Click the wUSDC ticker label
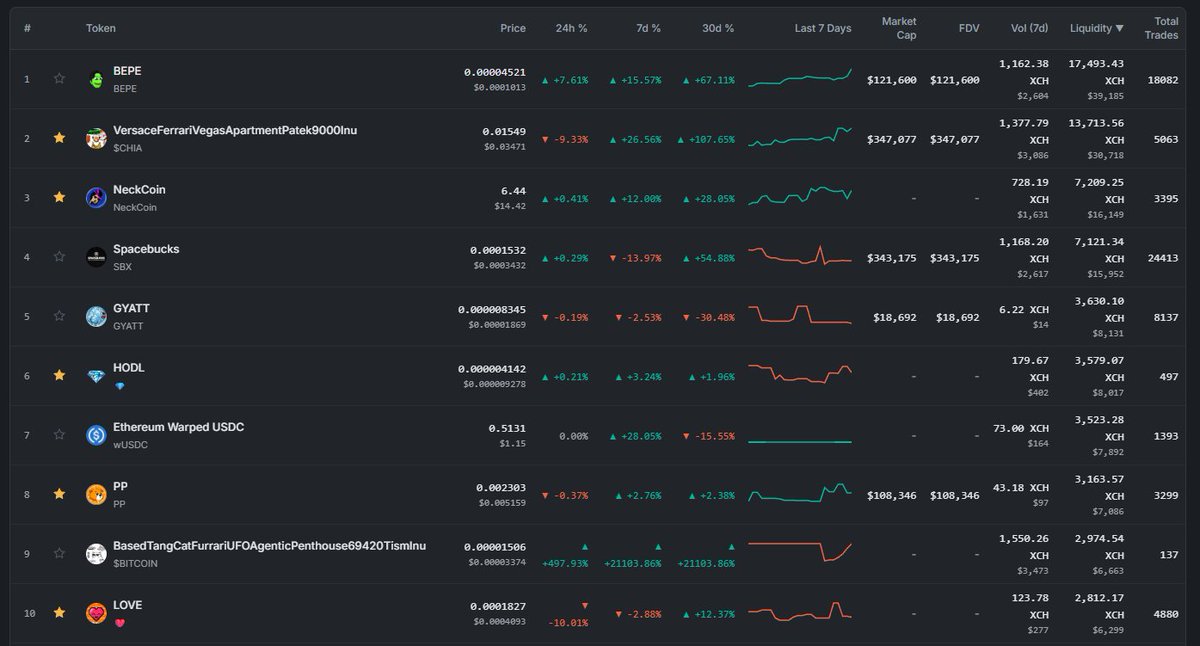1200x646 pixels. click(130, 444)
